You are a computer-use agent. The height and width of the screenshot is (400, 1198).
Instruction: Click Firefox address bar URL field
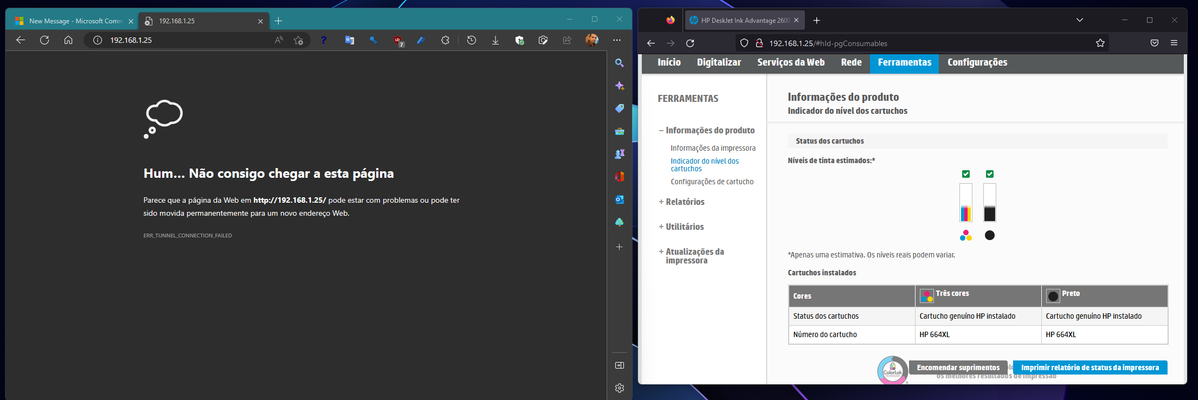click(x=924, y=43)
